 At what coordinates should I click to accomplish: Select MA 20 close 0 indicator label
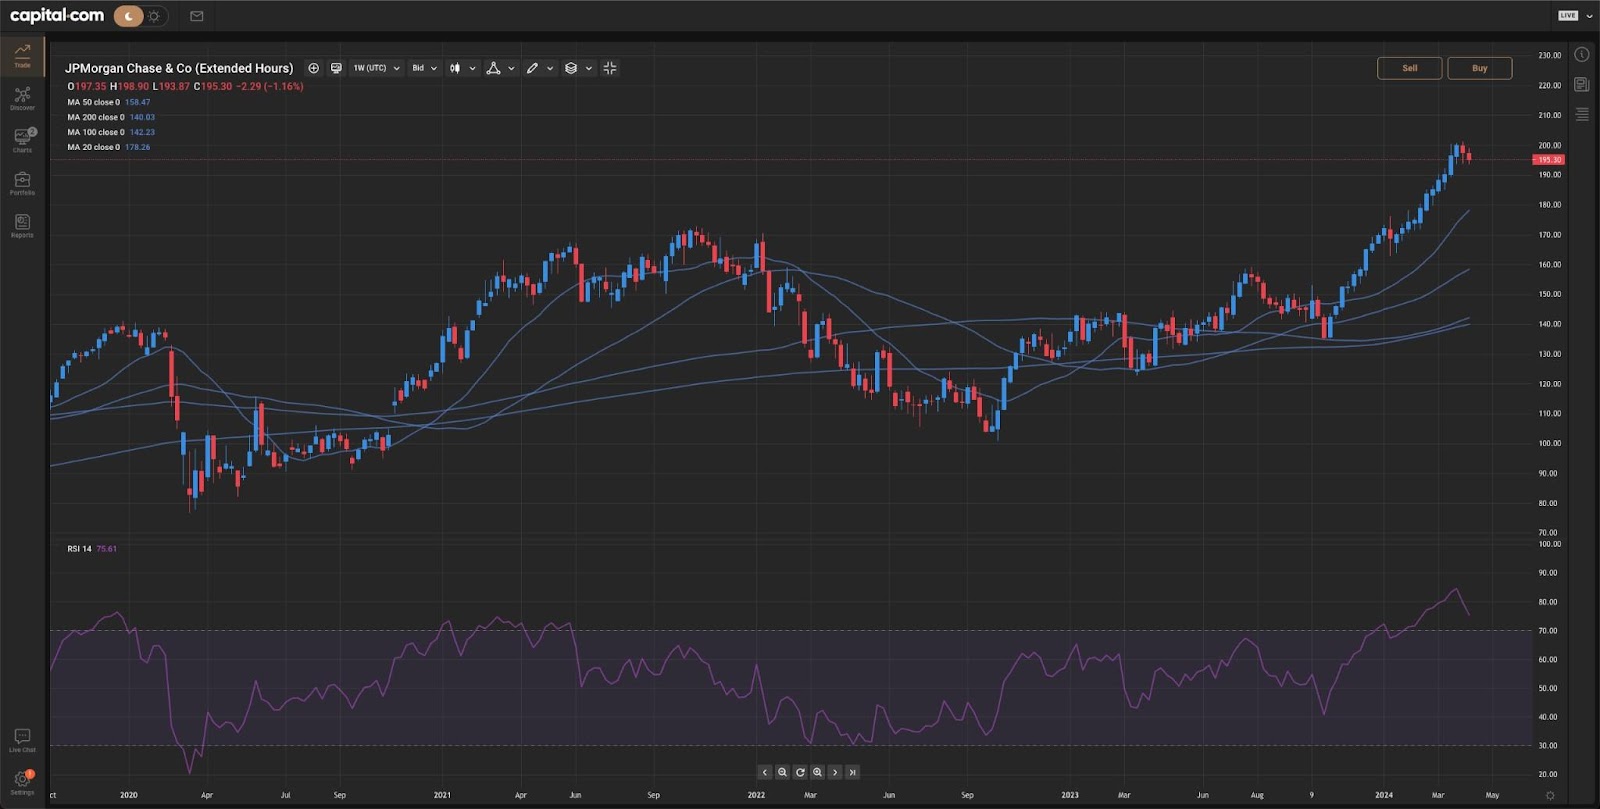click(93, 147)
